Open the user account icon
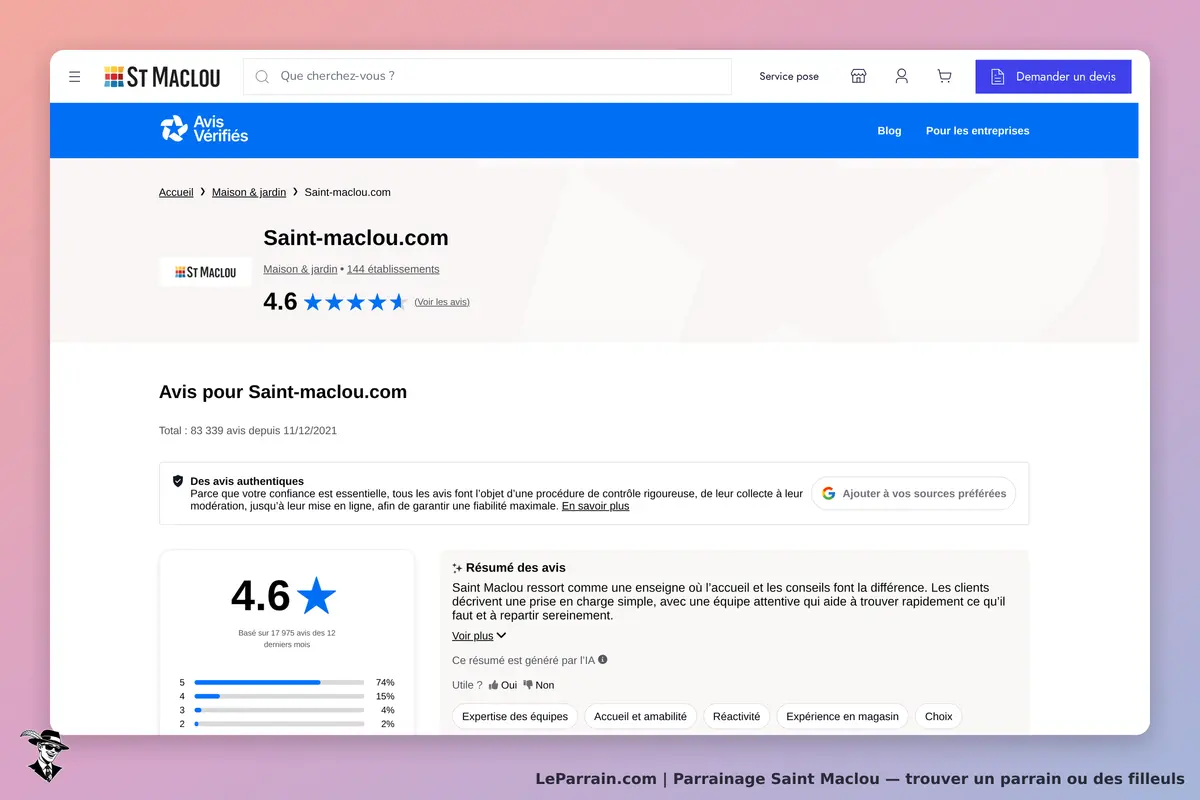 pos(901,76)
